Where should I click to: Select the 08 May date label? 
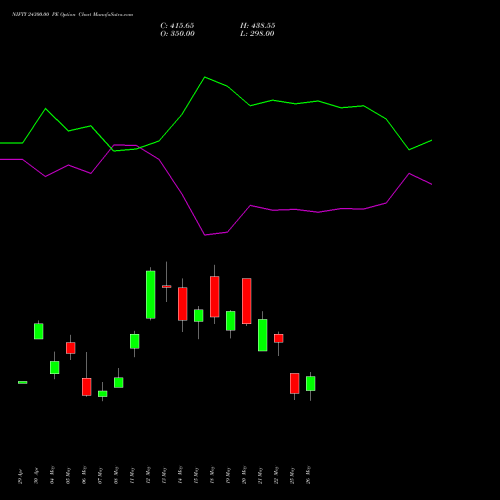coord(116,475)
